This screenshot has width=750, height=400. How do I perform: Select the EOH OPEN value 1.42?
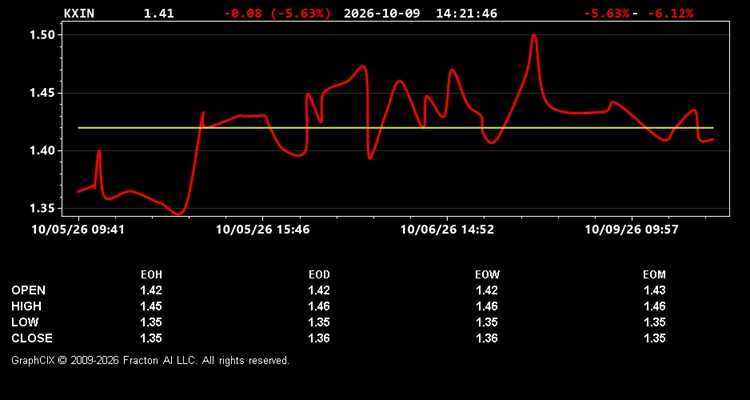(x=151, y=290)
